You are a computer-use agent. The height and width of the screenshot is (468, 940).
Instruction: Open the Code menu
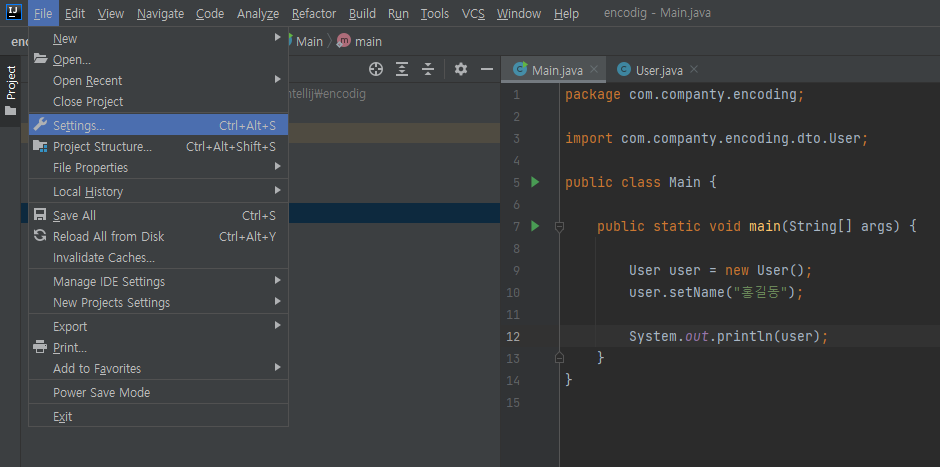point(210,13)
